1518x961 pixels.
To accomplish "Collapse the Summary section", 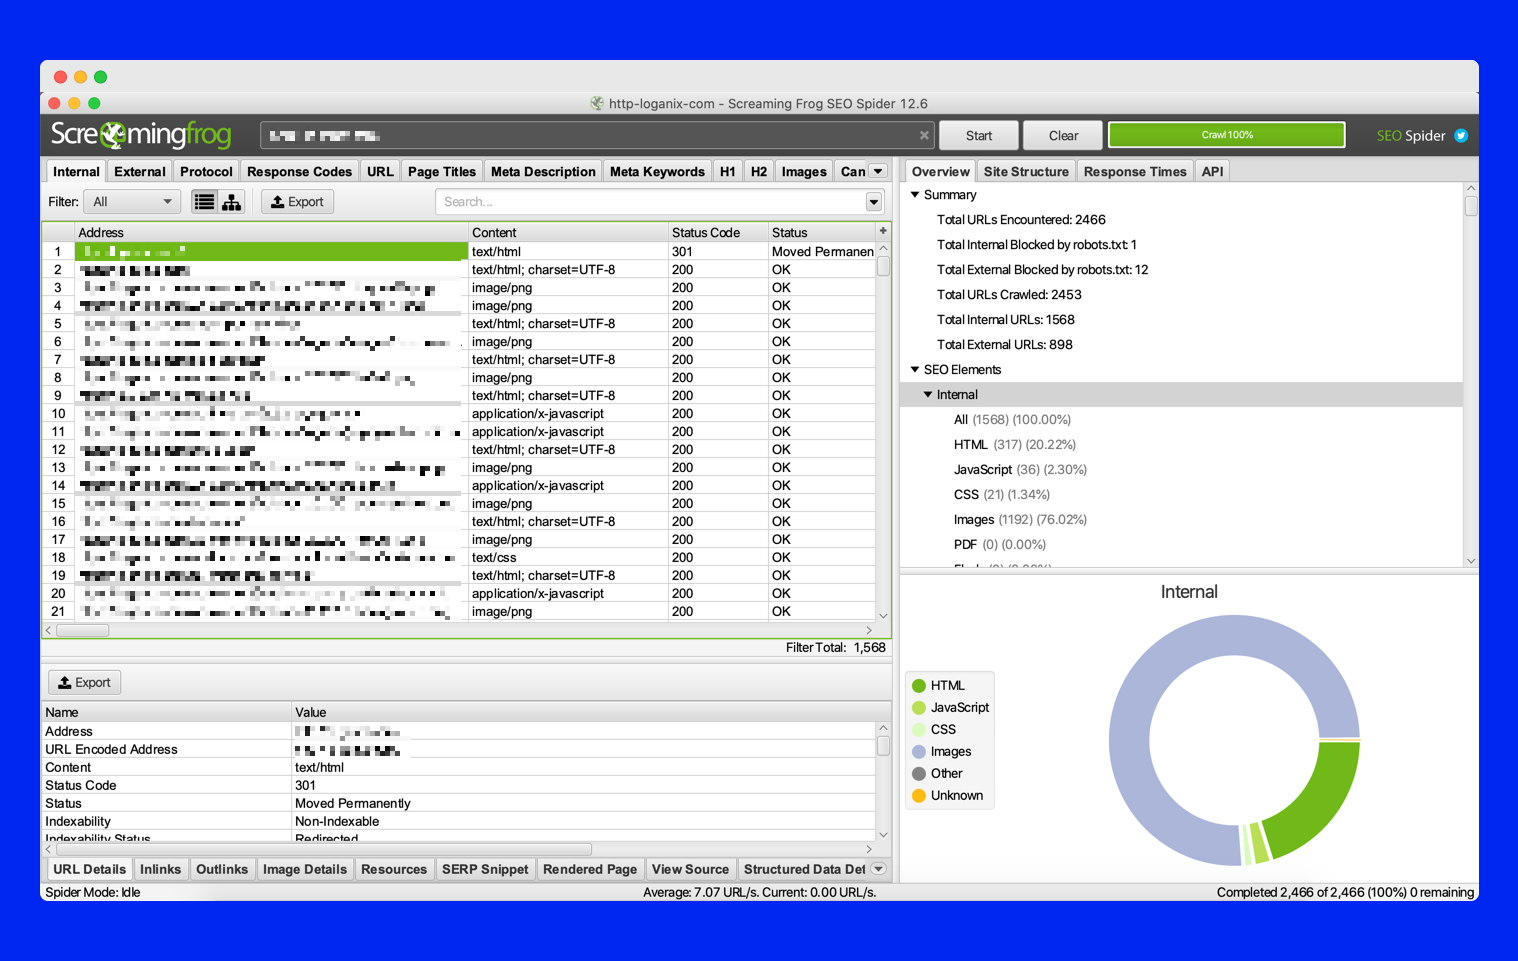I will coord(915,195).
